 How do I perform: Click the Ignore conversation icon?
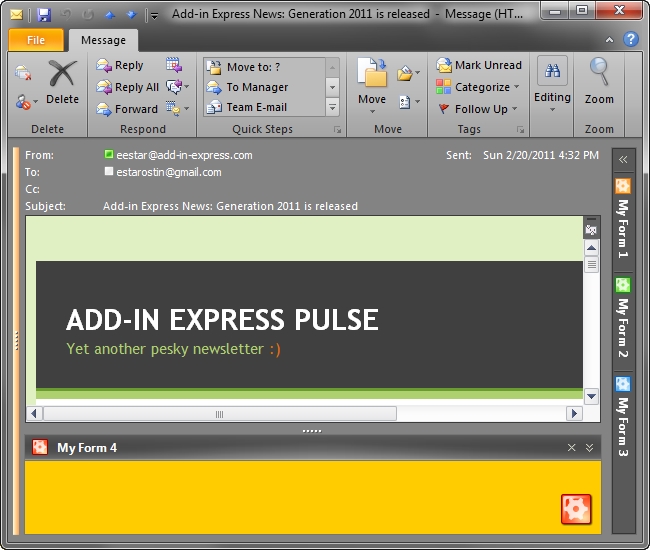point(23,72)
